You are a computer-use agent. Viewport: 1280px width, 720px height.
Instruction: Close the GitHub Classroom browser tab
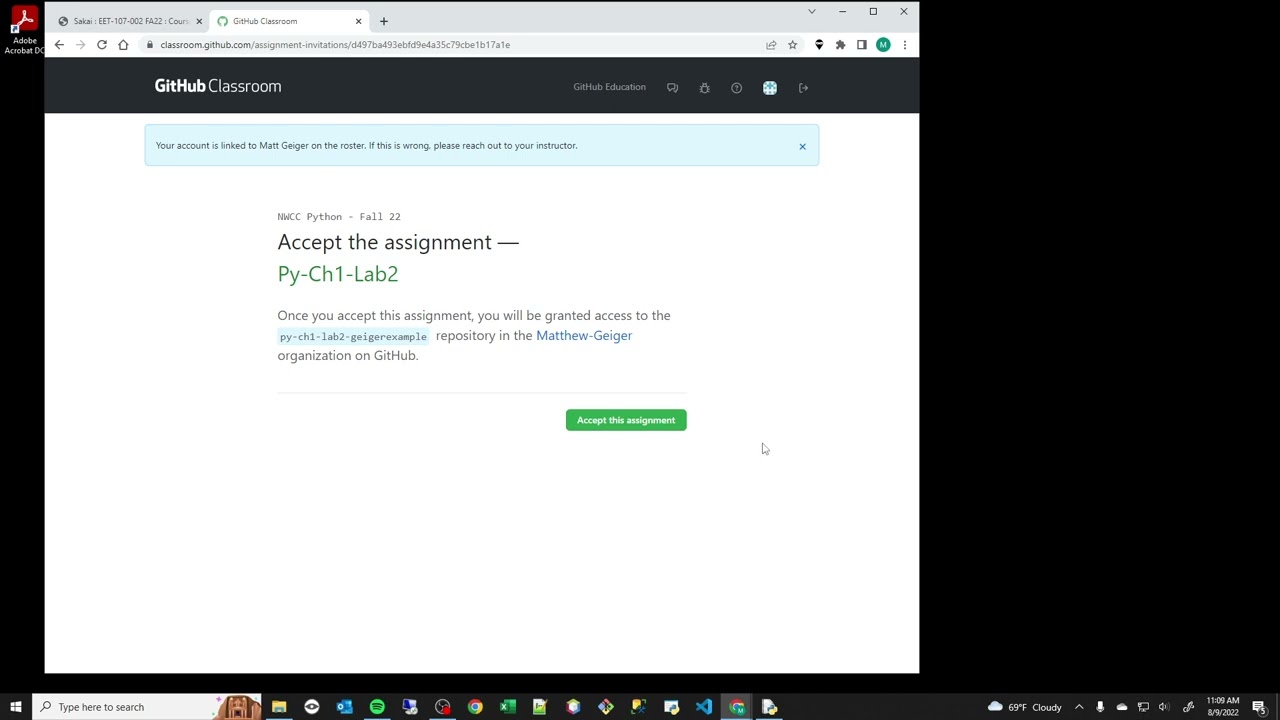358,21
